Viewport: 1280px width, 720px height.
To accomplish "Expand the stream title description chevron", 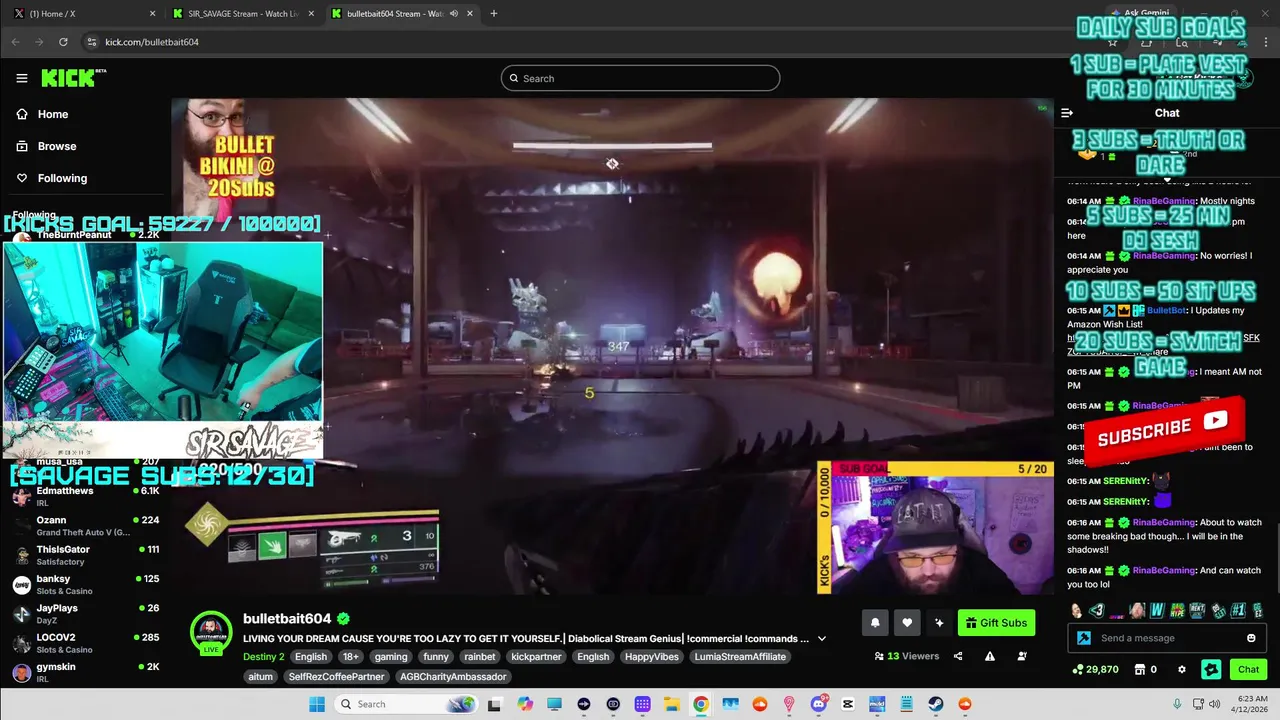I will pos(822,639).
